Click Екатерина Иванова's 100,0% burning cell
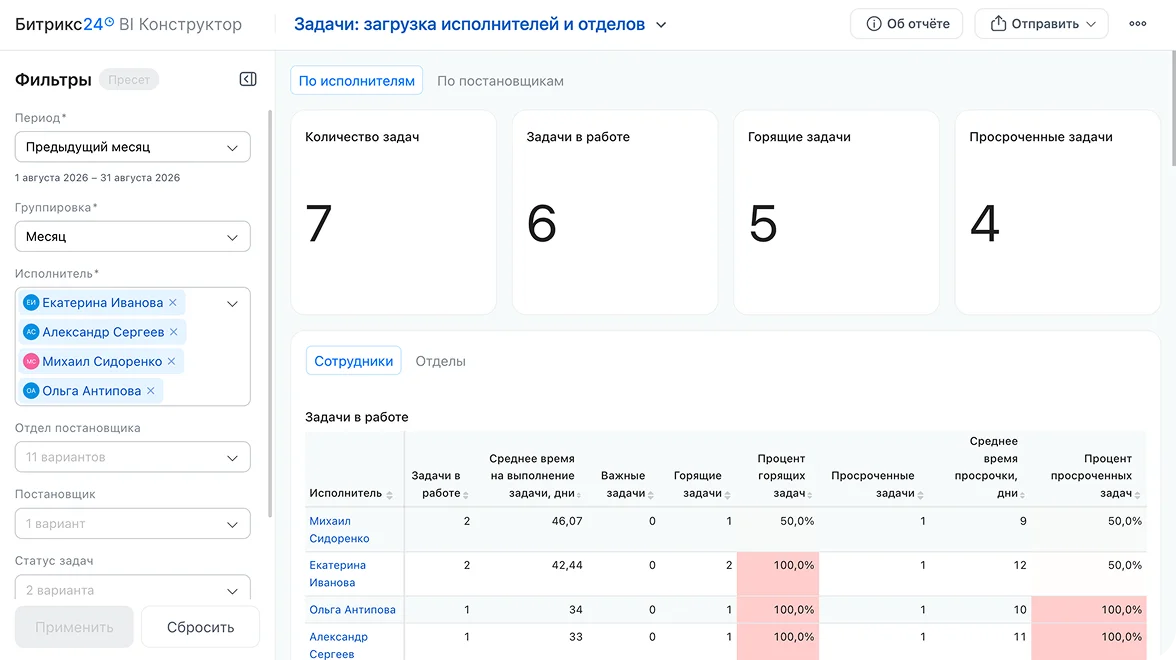The height and width of the screenshot is (660, 1176). pyautogui.click(x=778, y=574)
